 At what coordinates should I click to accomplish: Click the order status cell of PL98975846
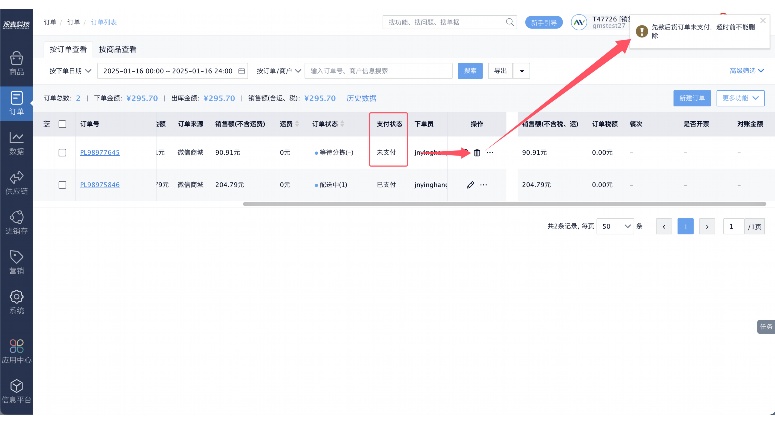click(331, 185)
